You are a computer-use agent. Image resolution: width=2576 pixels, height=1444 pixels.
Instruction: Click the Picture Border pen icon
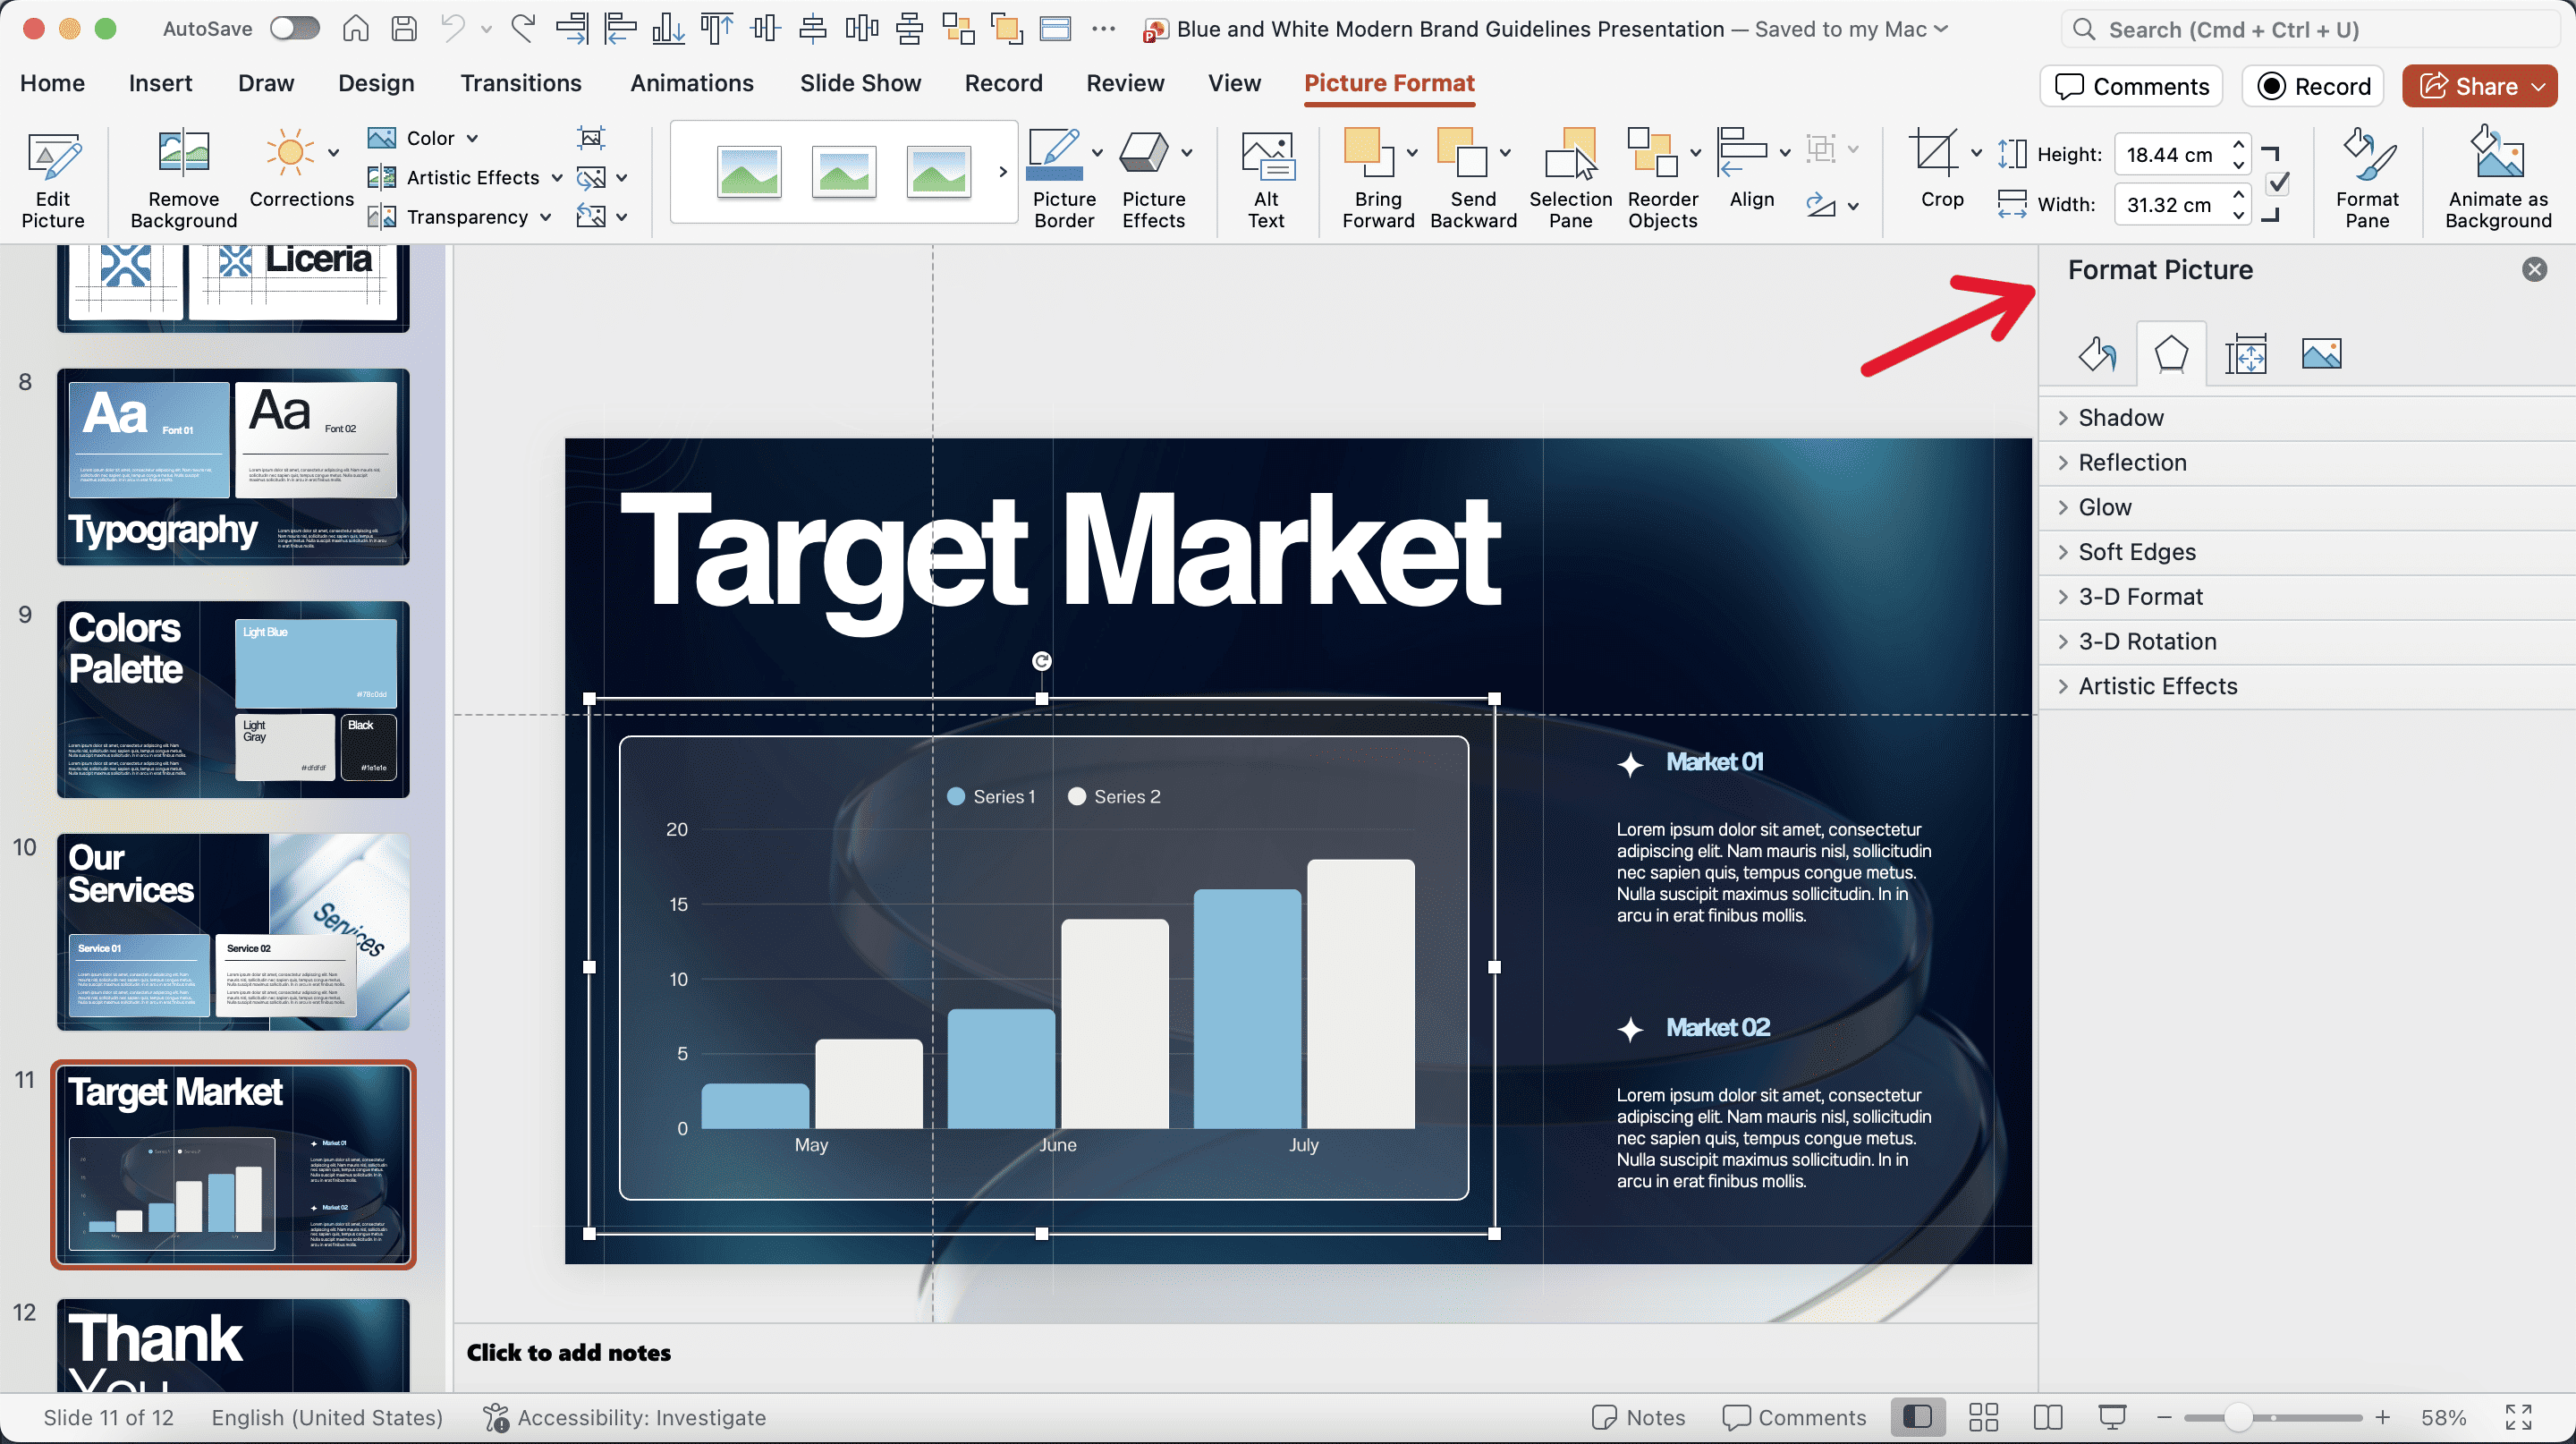pos(1054,154)
